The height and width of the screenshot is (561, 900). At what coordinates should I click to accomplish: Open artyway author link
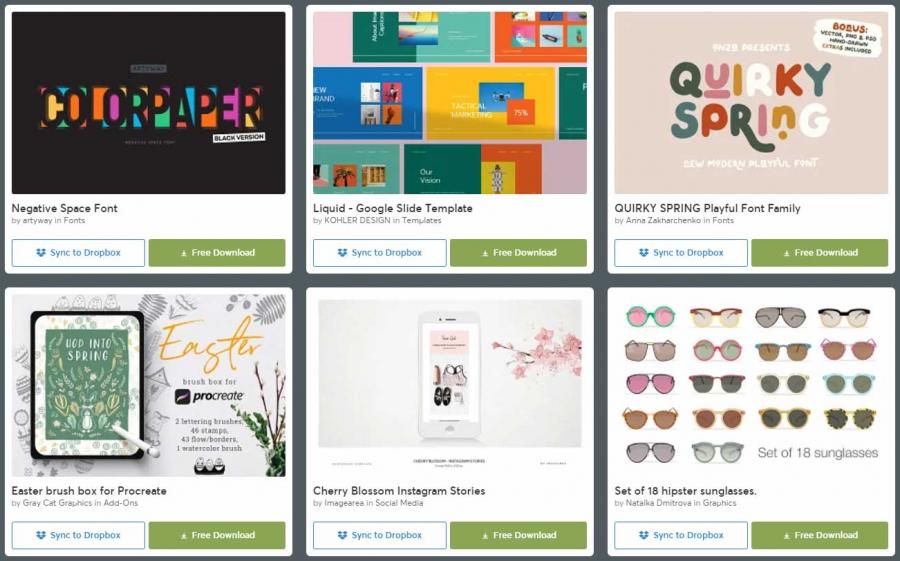click(x=37, y=220)
